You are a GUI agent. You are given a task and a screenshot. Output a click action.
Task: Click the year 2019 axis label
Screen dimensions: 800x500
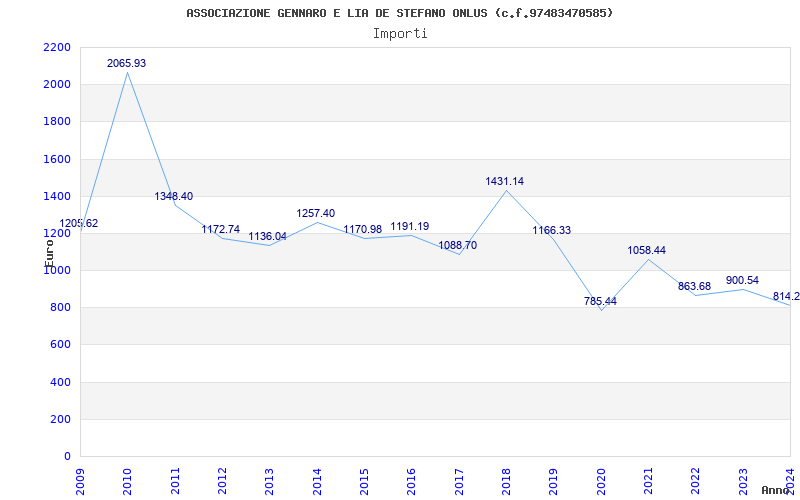554,481
